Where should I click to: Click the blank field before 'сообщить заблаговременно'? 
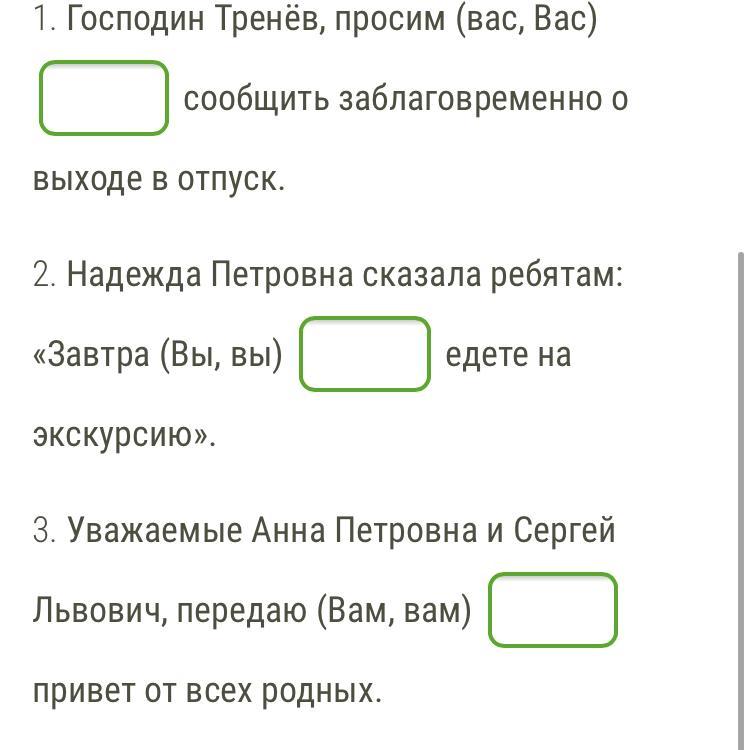(x=104, y=98)
